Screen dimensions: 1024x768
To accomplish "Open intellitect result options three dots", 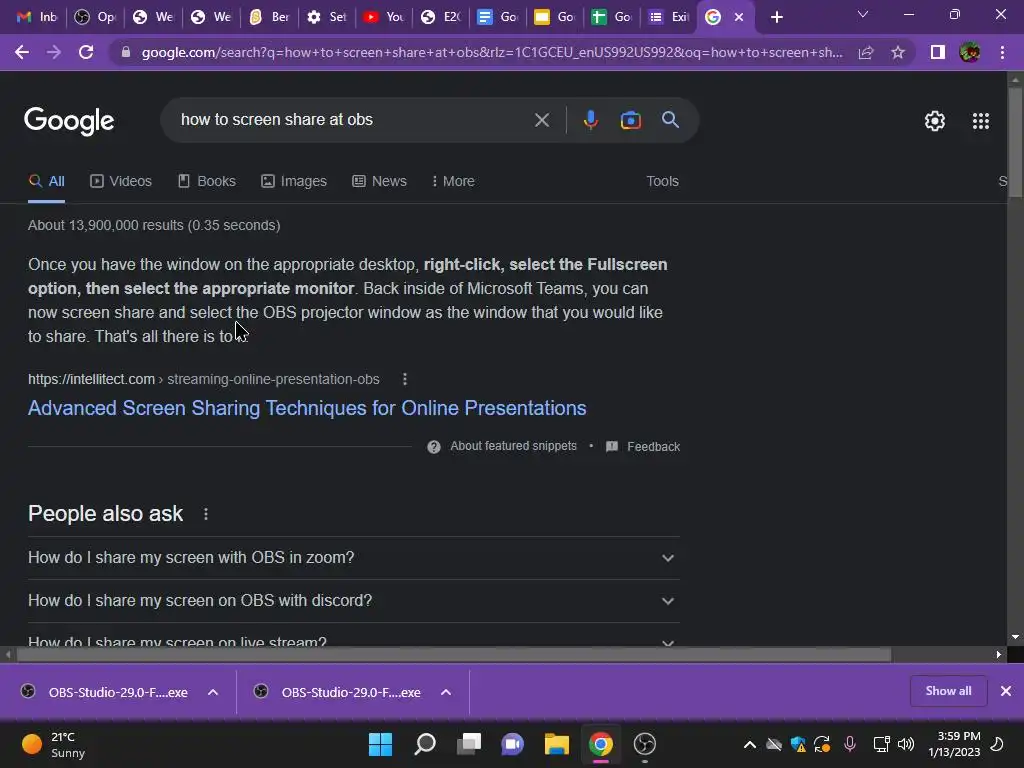I will tap(405, 379).
